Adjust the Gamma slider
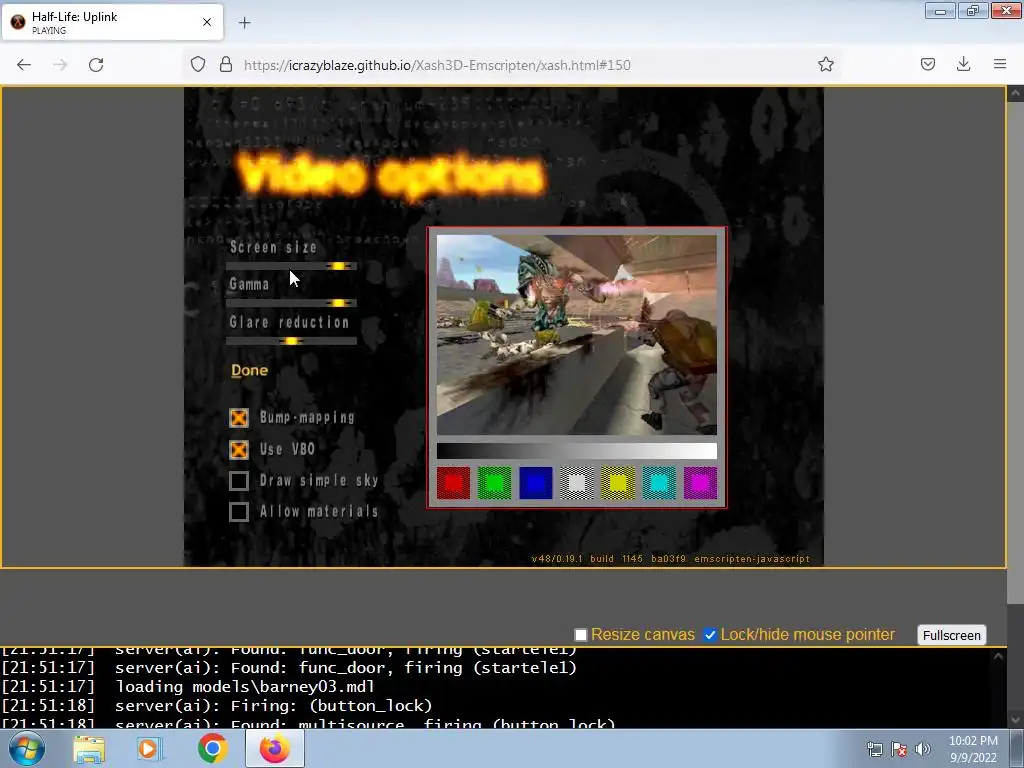 click(291, 303)
